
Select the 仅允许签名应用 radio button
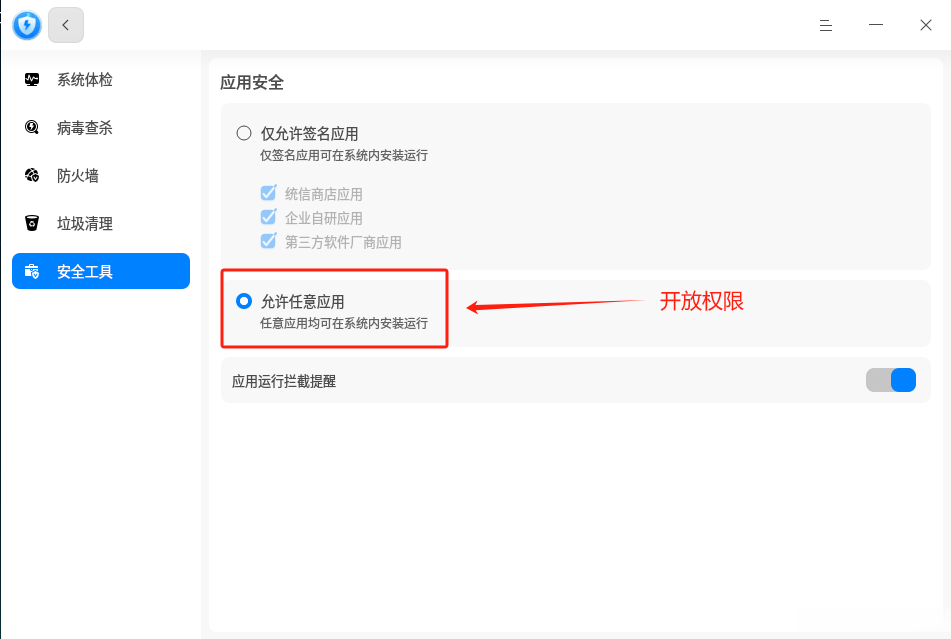pyautogui.click(x=244, y=133)
